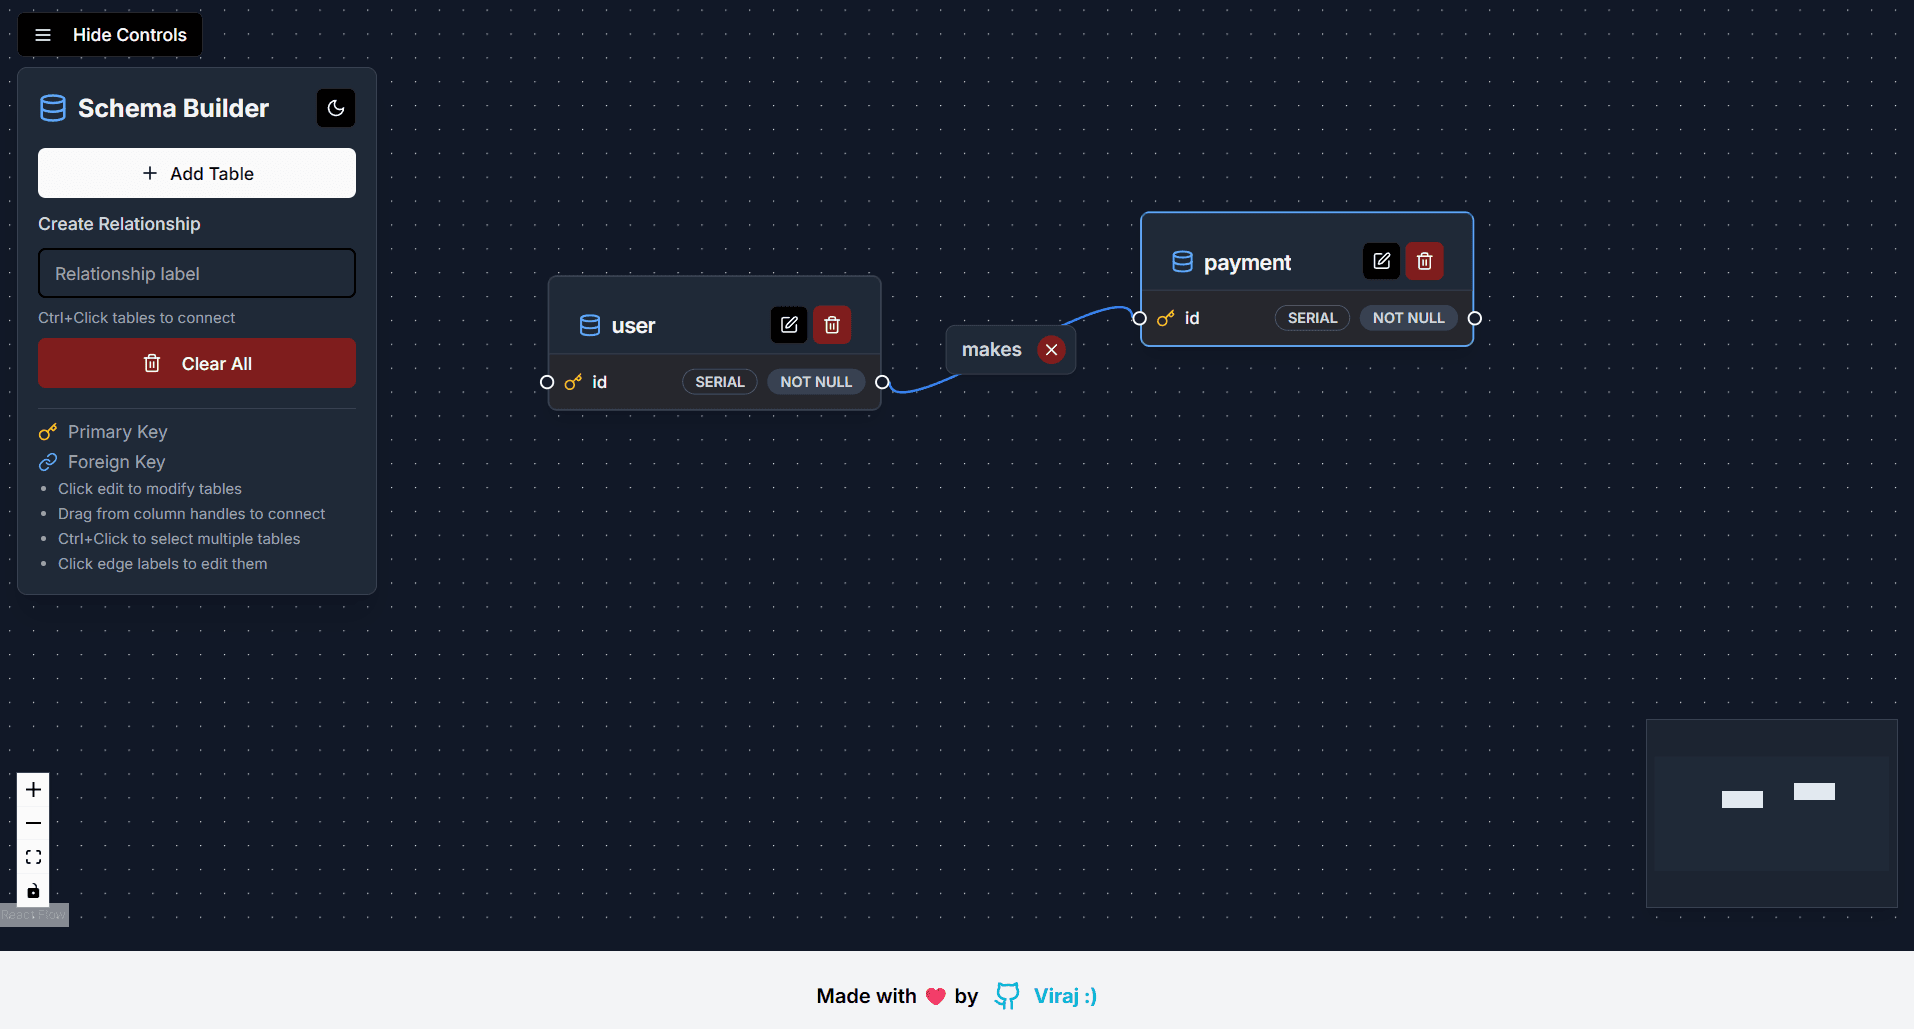The image size is (1914, 1029).
Task: Delete the user table via its trash icon
Action: click(x=832, y=324)
